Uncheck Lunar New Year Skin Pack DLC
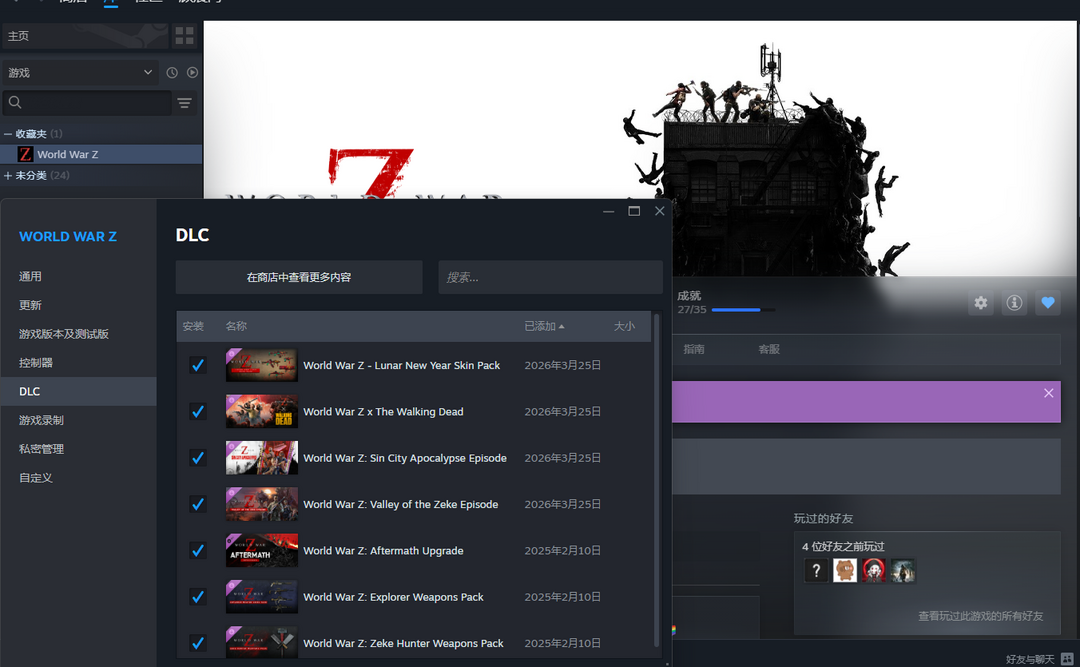The image size is (1080, 667). (x=198, y=366)
